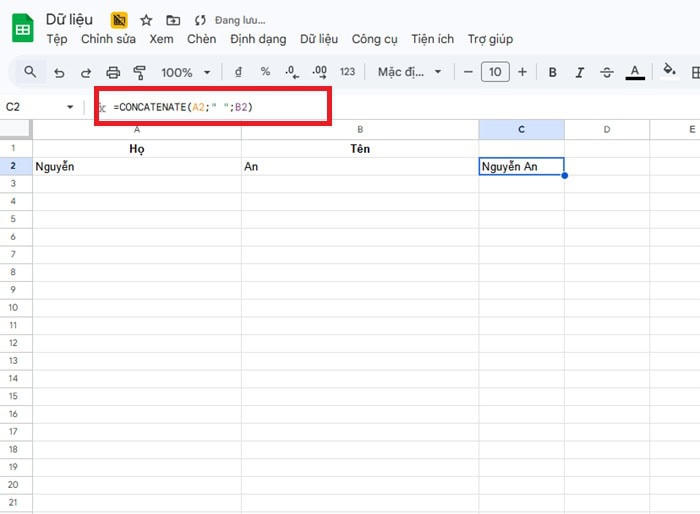This screenshot has height=514, width=700.
Task: Click the search magnifier icon in toolbar
Action: tap(30, 72)
